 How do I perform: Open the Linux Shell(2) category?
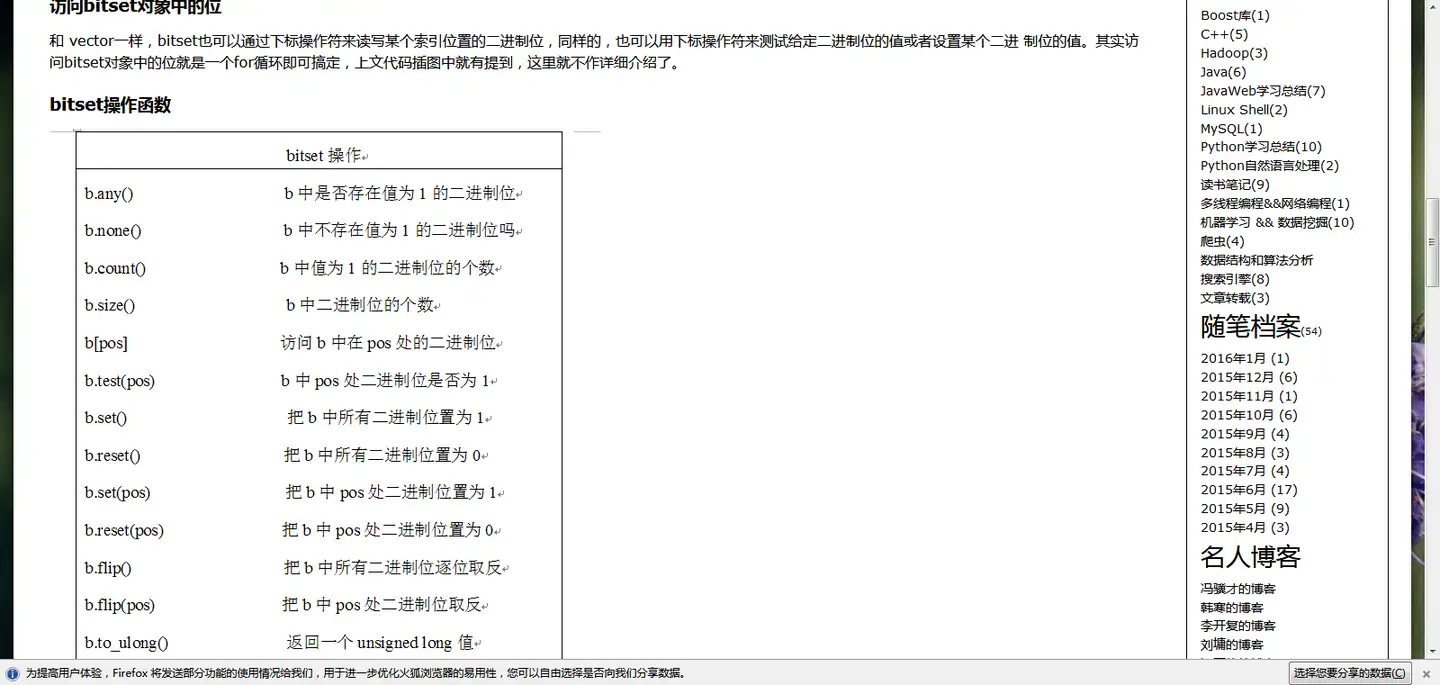tap(1243, 109)
